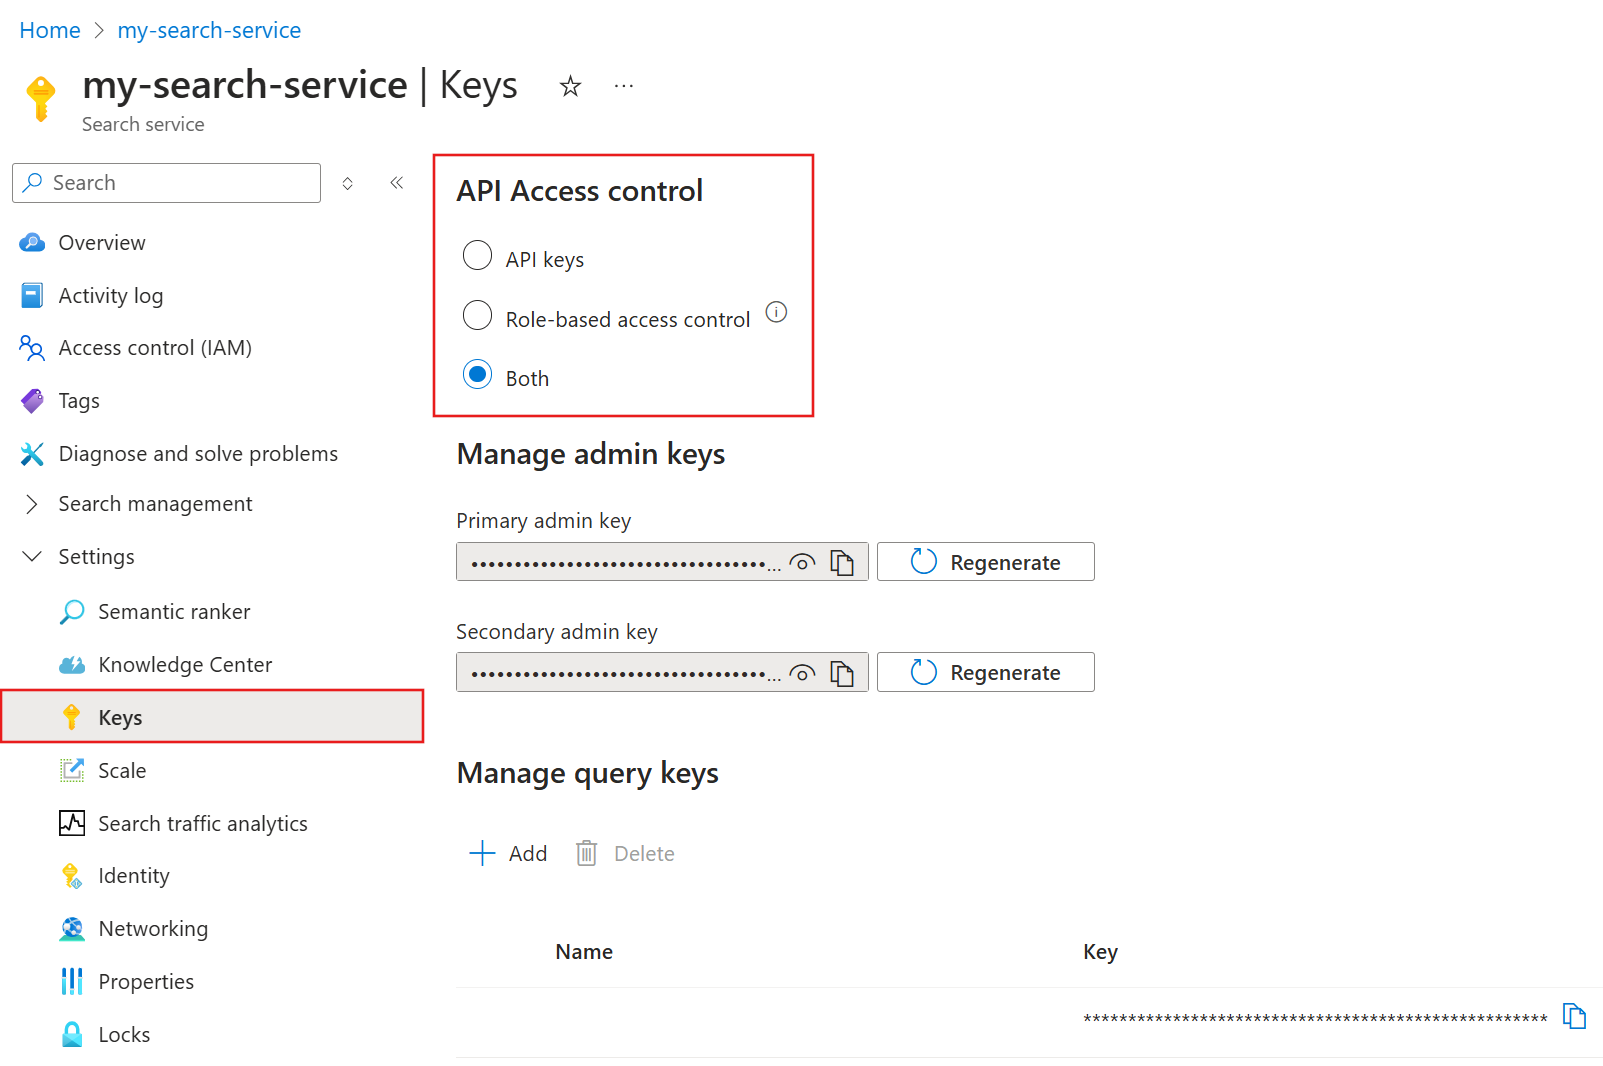Expand the Search management section
The width and height of the screenshot is (1603, 1066).
pyautogui.click(x=31, y=503)
